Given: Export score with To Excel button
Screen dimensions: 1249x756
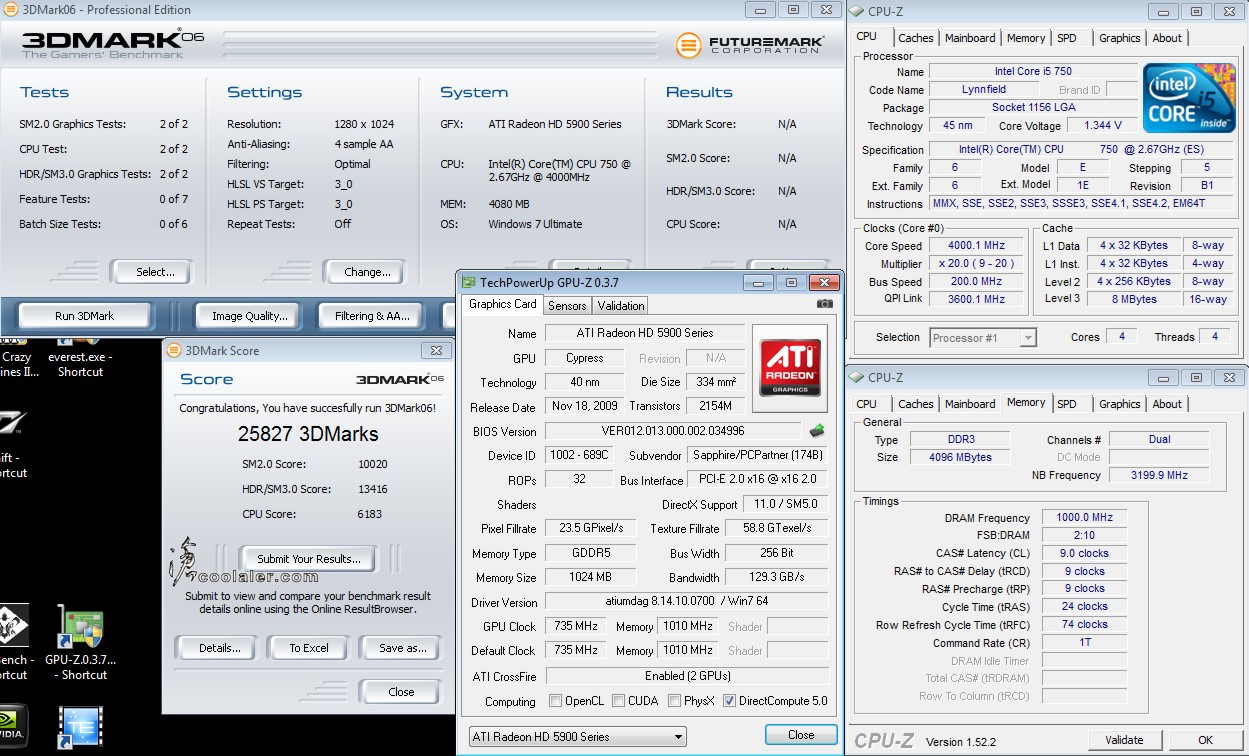Looking at the screenshot, I should 309,648.
